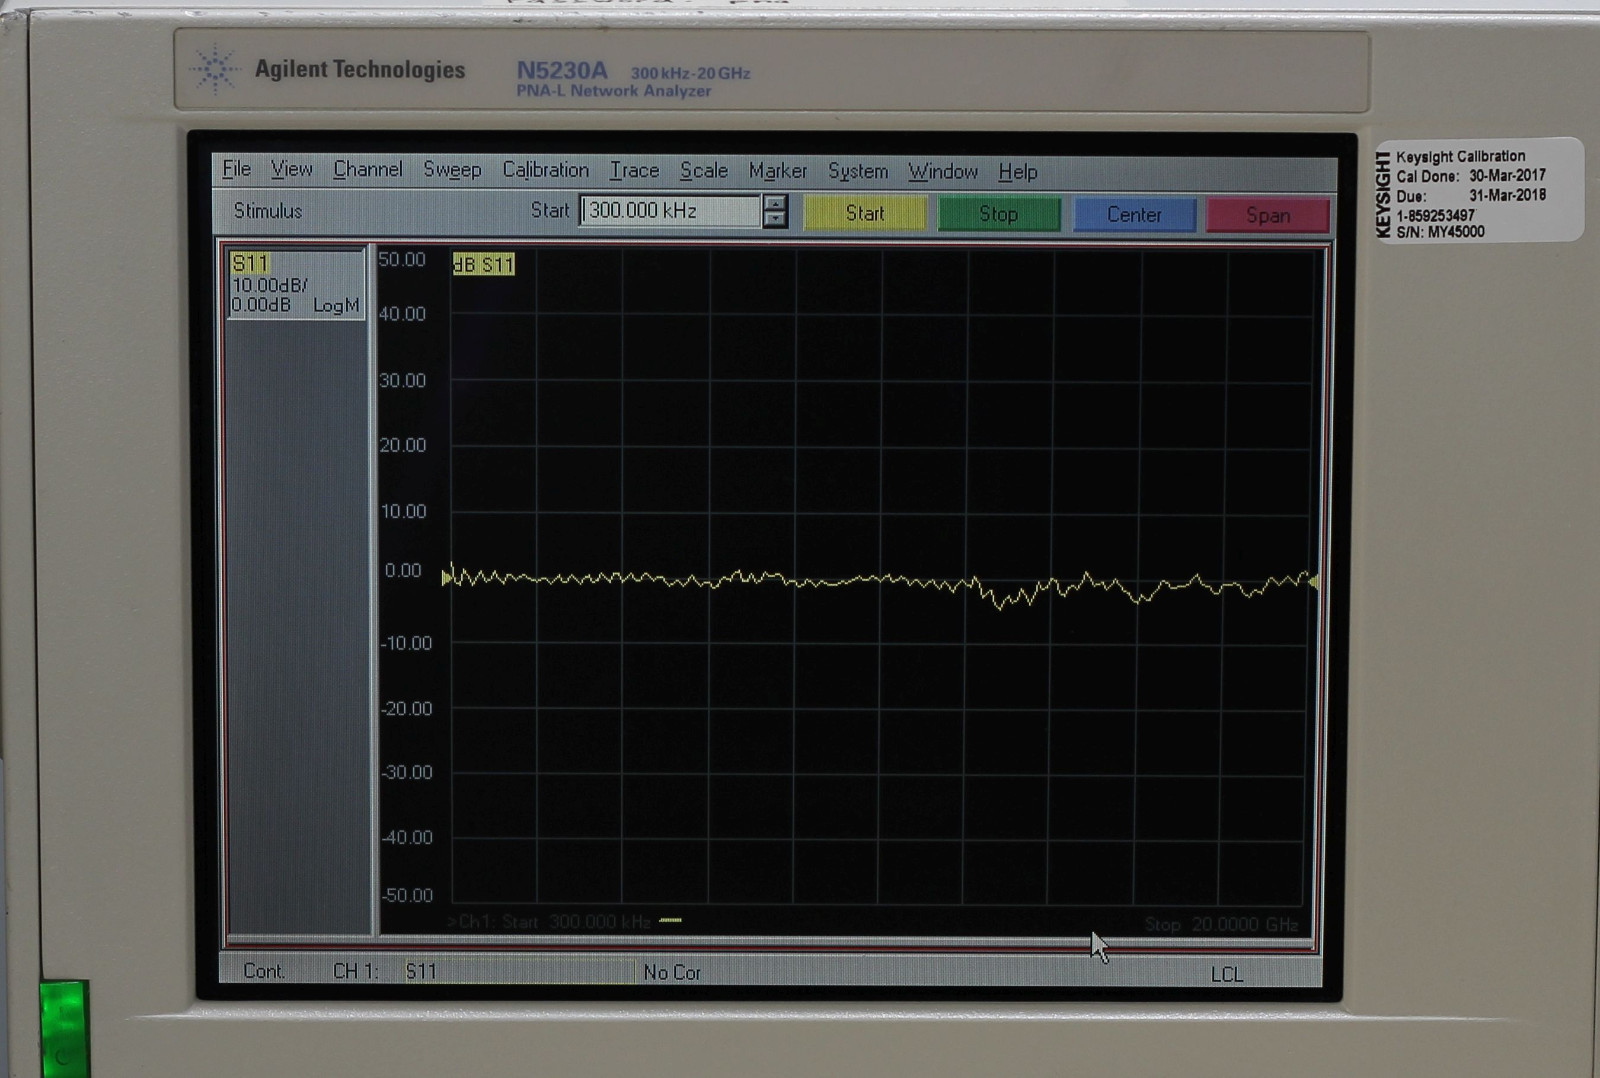This screenshot has width=1600, height=1078.
Task: Click the yellow Start stimulus button
Action: 864,213
